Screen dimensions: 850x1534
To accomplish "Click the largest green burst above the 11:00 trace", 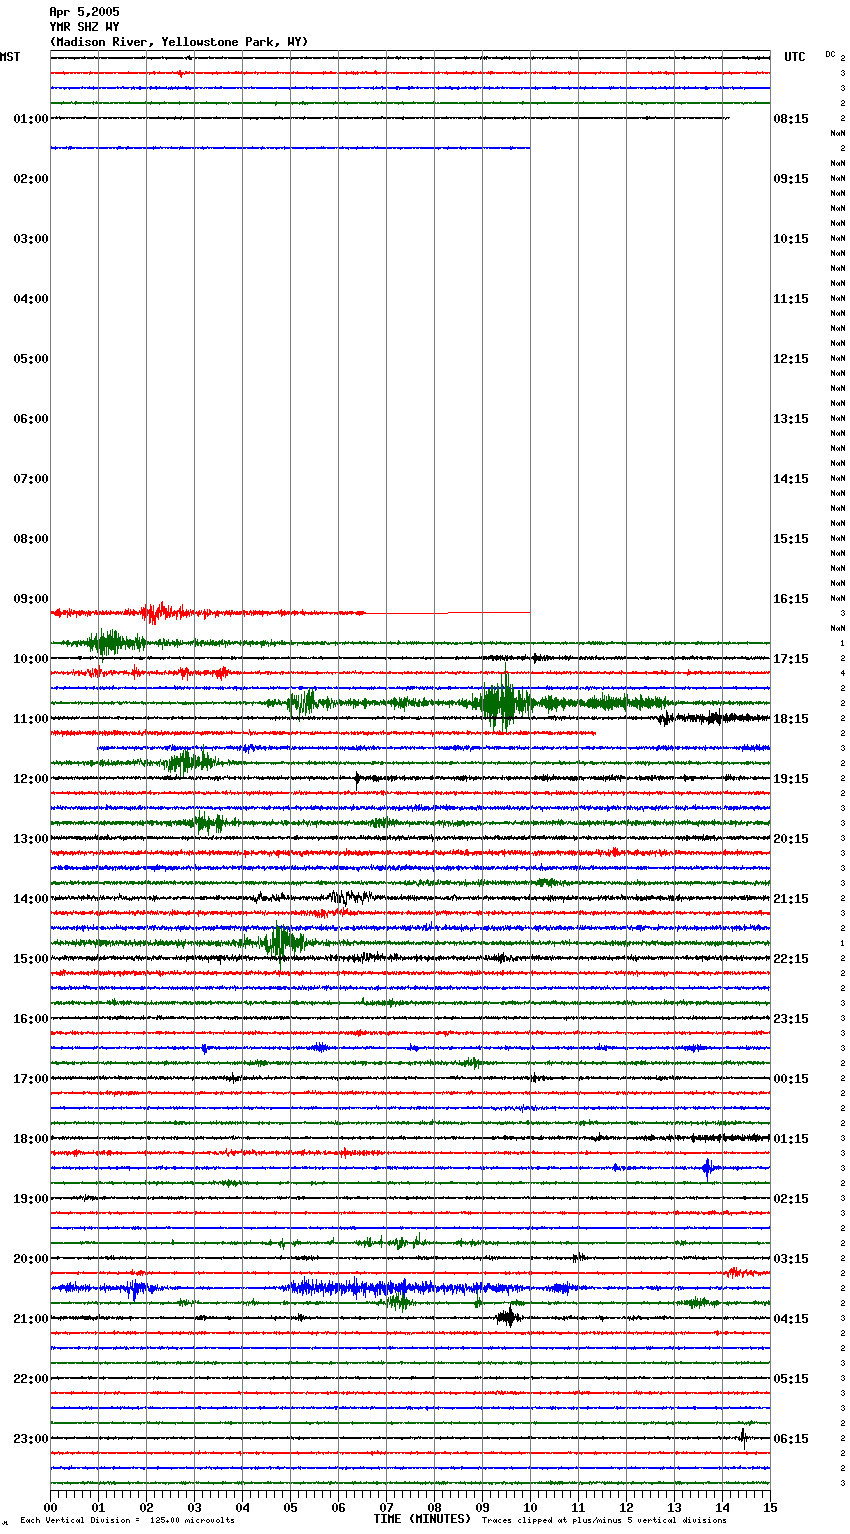I will pos(503,703).
